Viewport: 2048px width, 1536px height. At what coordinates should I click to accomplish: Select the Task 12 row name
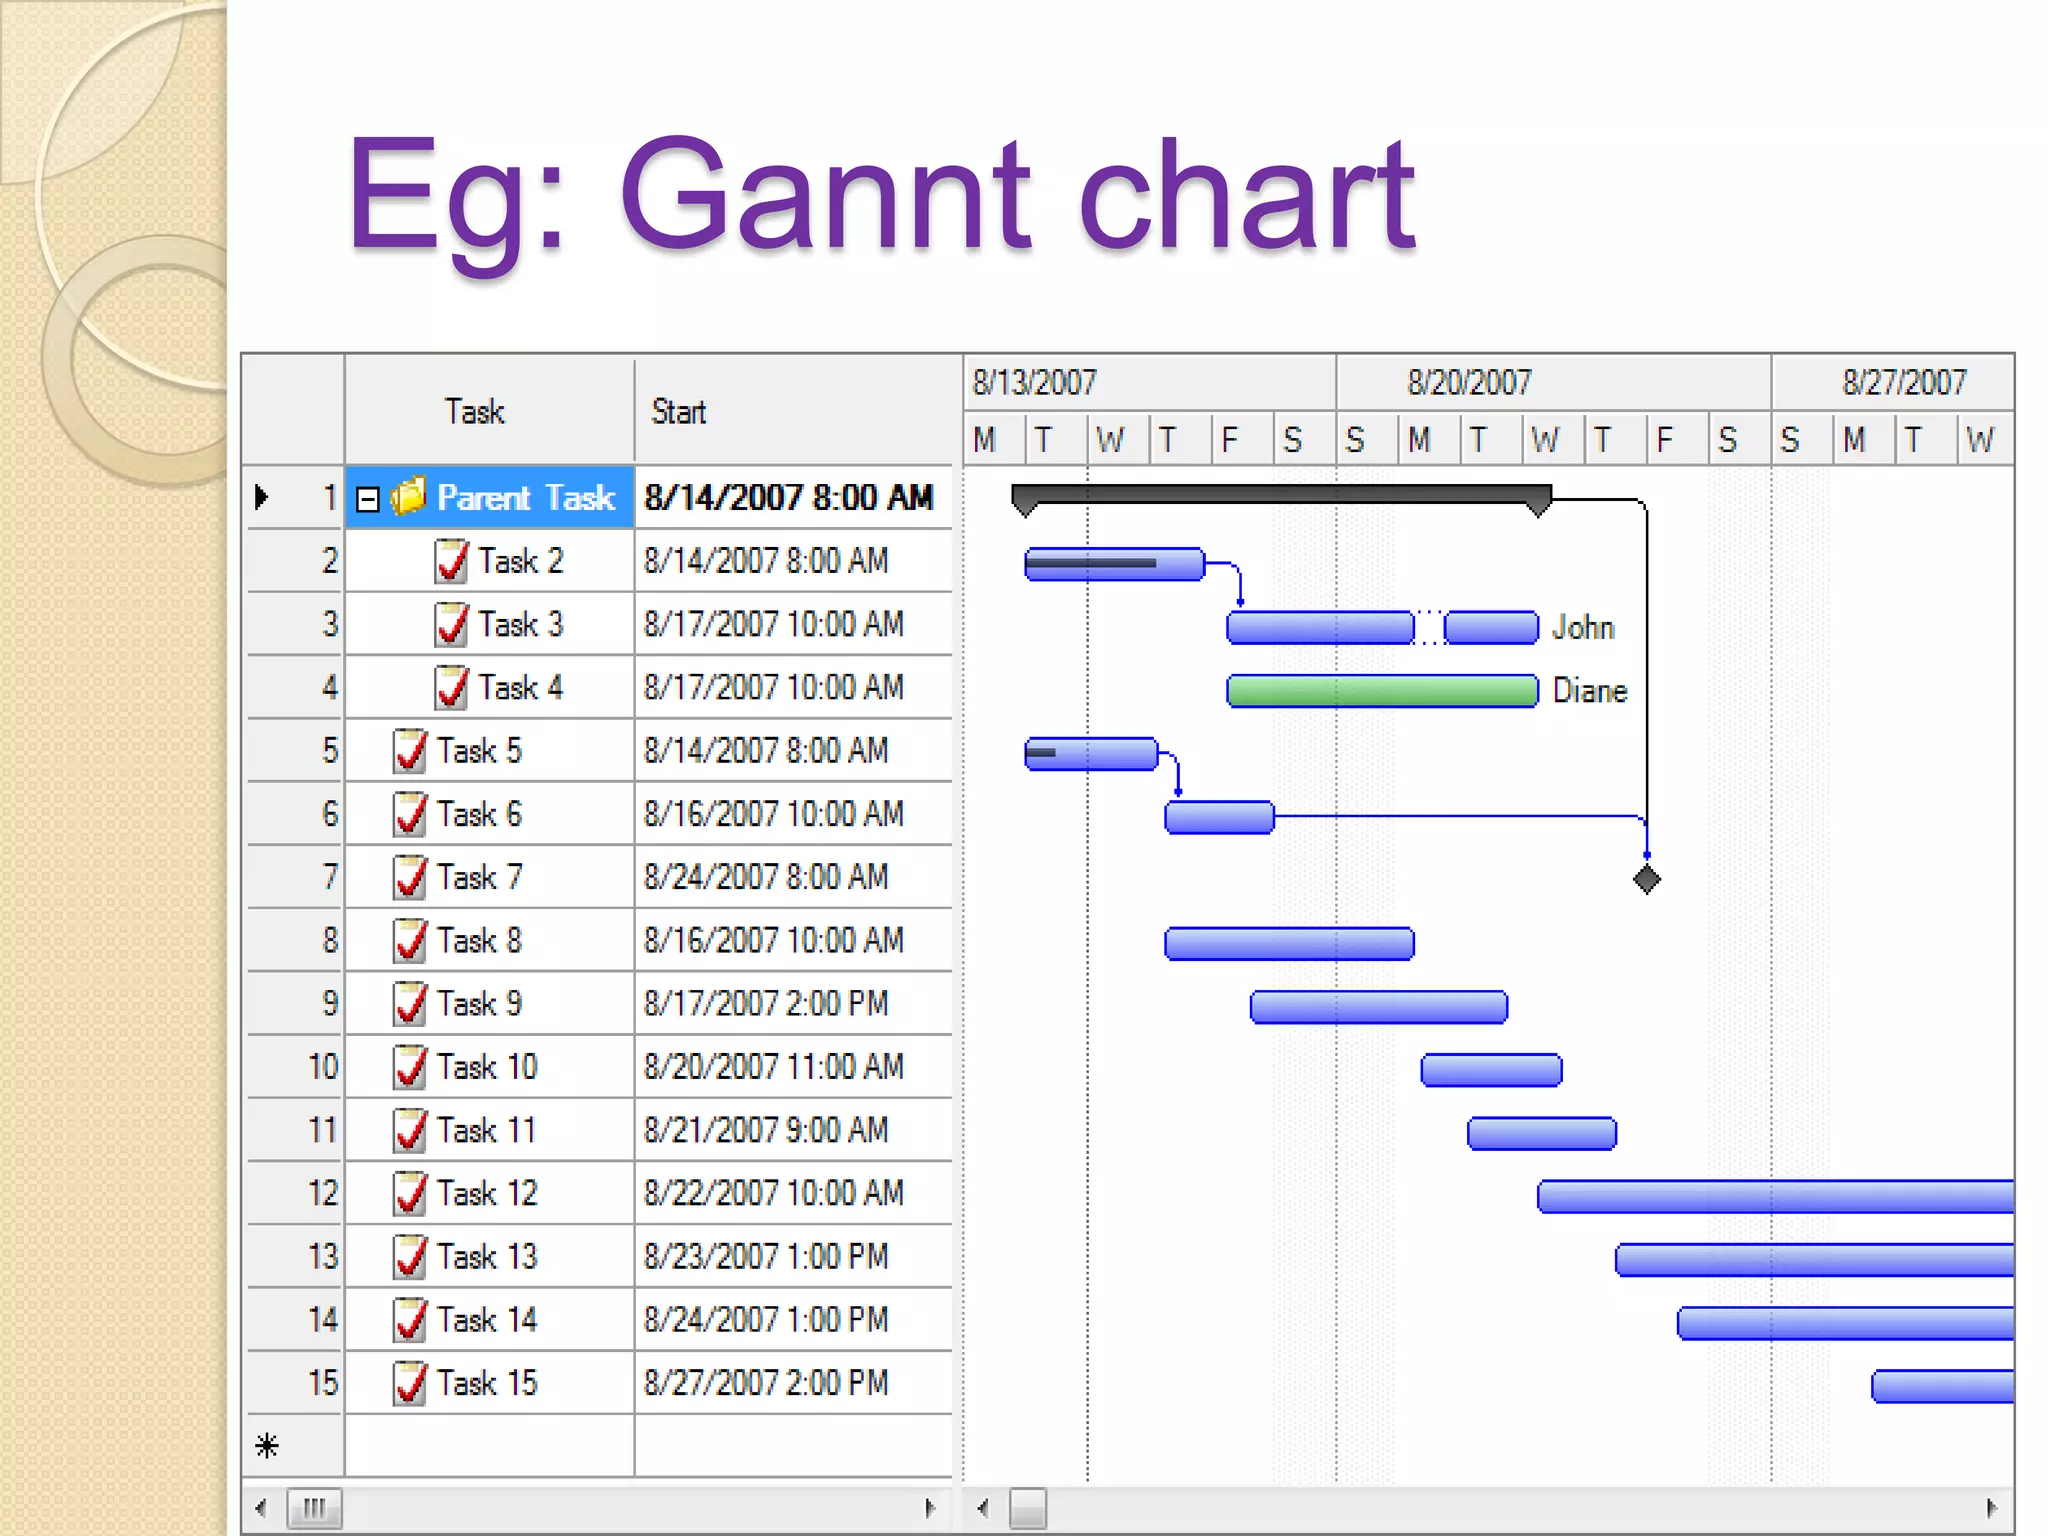(487, 1193)
